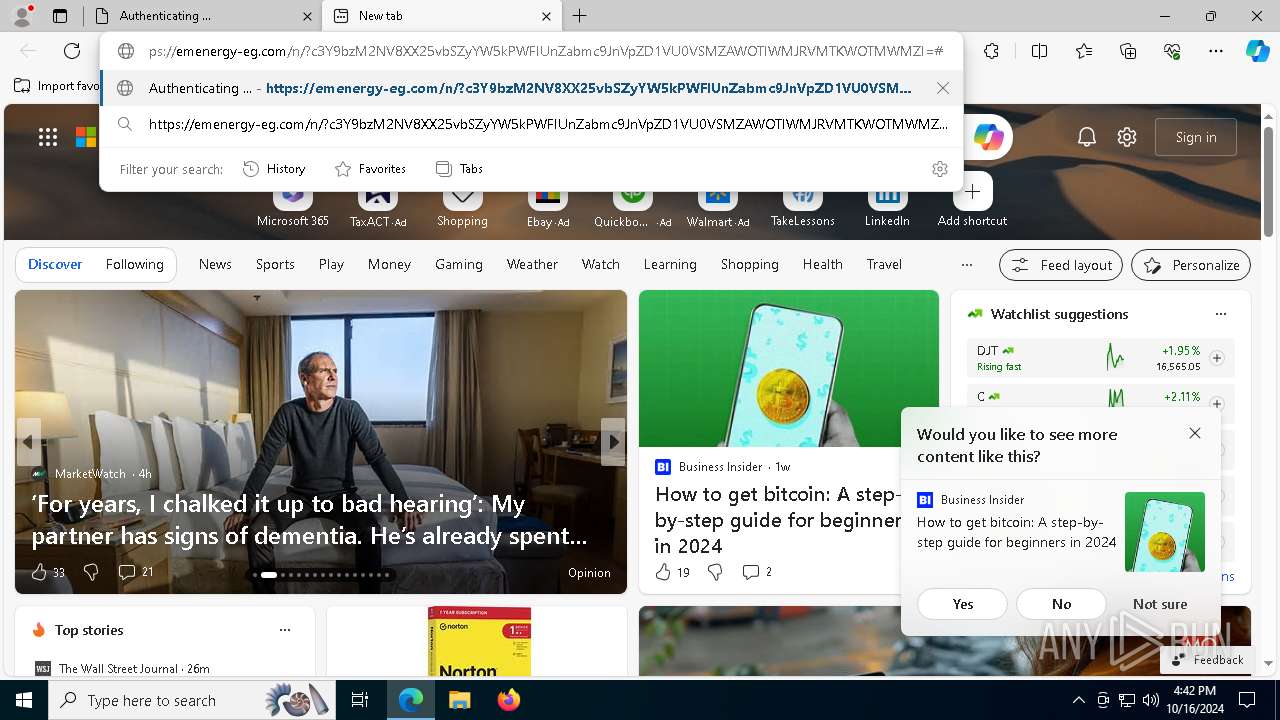Viewport: 1280px width, 720px height.
Task: Open Favorites star list icon
Action: [1084, 51]
